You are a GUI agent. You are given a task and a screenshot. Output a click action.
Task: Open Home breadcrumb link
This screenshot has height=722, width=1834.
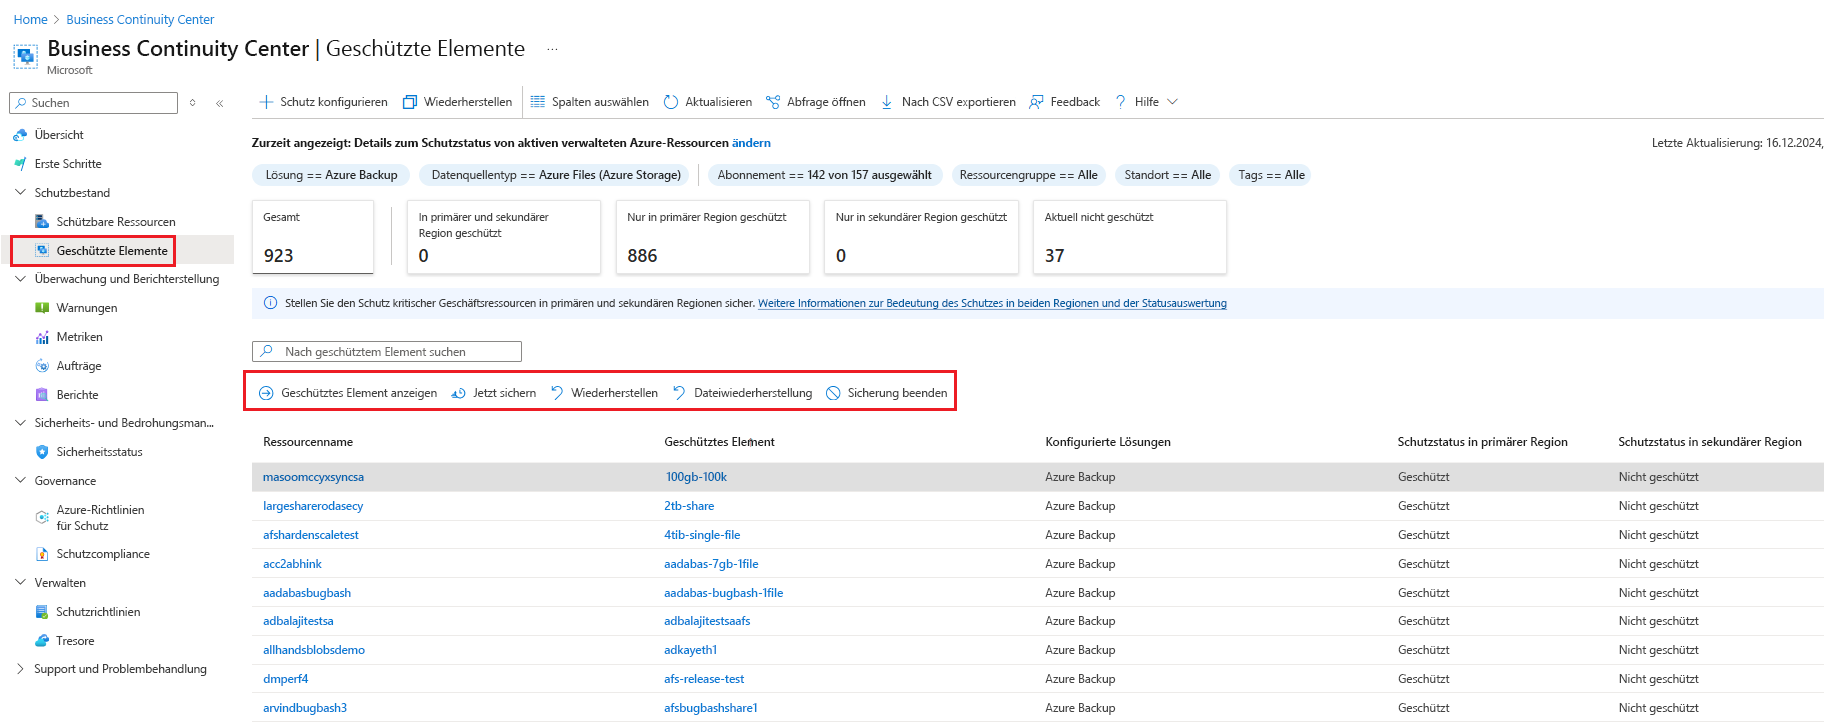[31, 19]
